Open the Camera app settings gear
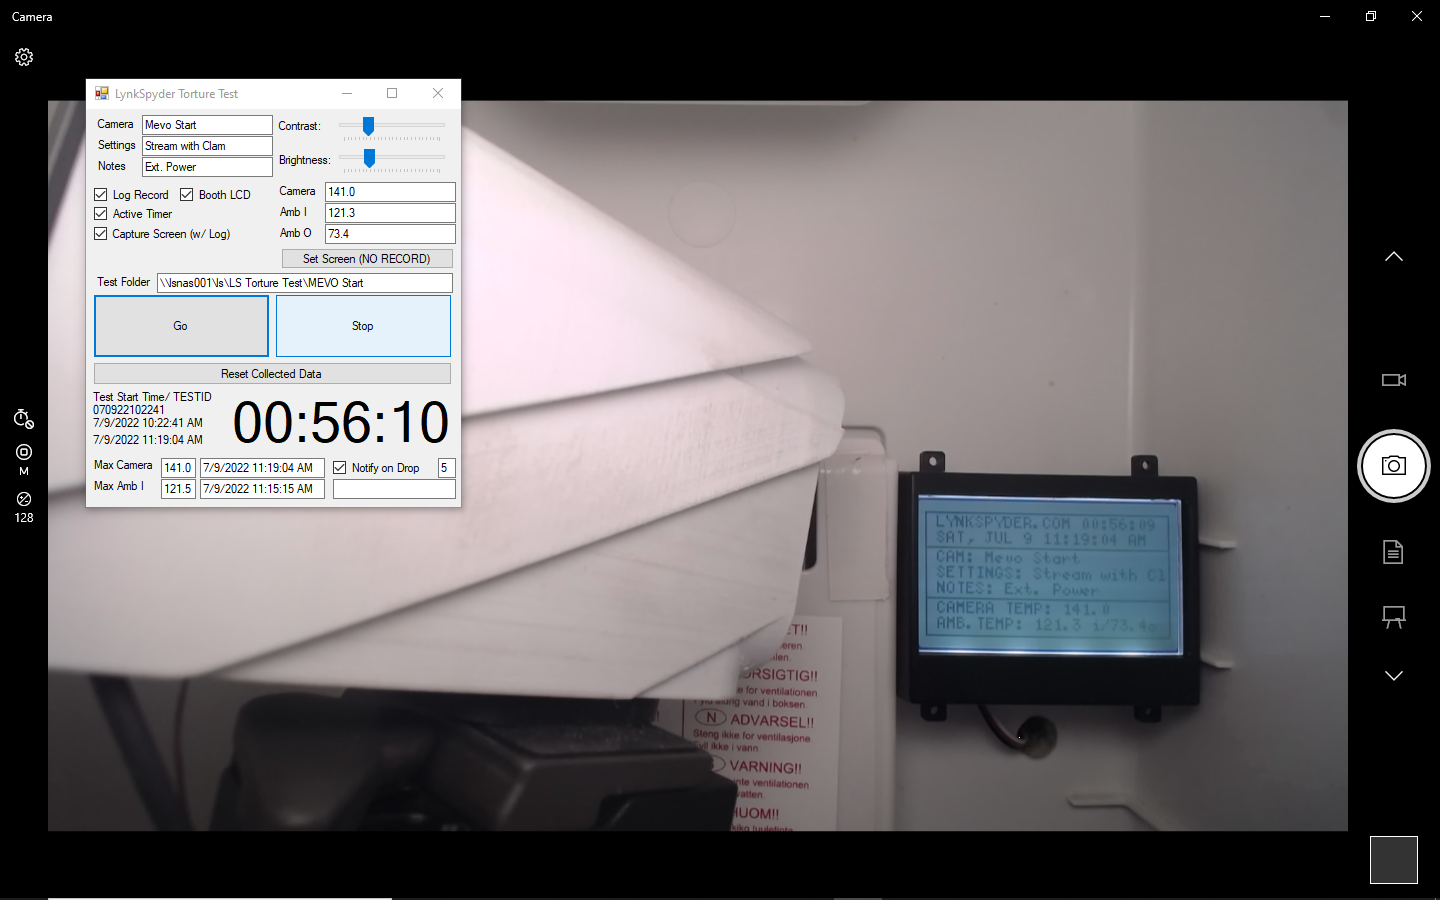This screenshot has height=900, width=1440. pos(23,57)
